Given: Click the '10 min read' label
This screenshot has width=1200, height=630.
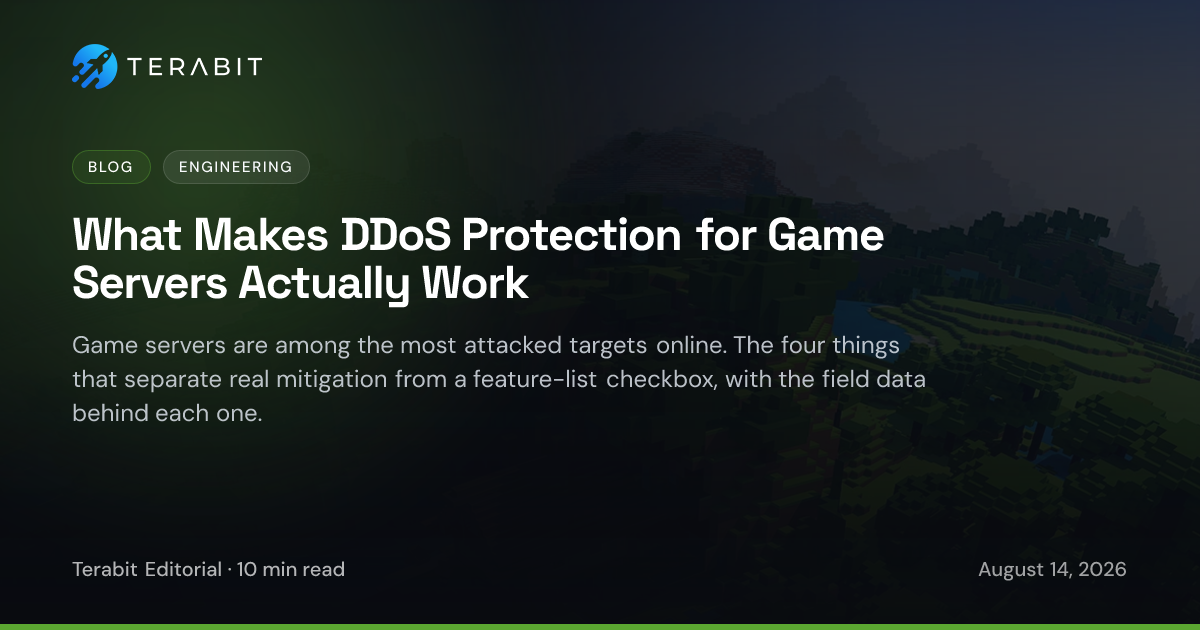Looking at the screenshot, I should (291, 569).
